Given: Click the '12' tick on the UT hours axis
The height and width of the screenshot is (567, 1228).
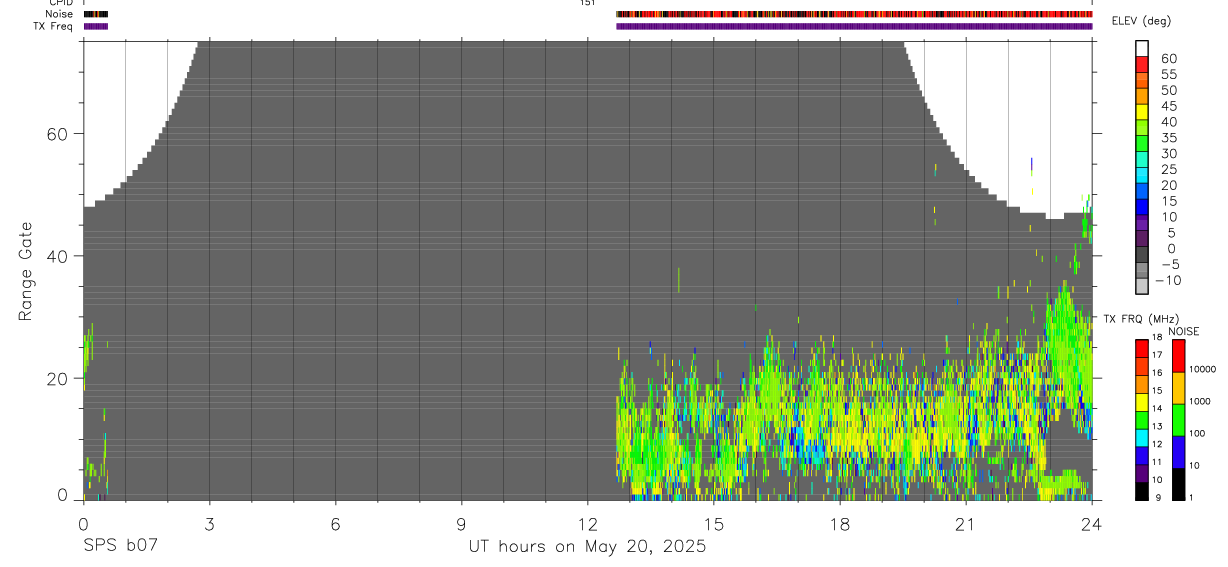Looking at the screenshot, I should coord(587,524).
